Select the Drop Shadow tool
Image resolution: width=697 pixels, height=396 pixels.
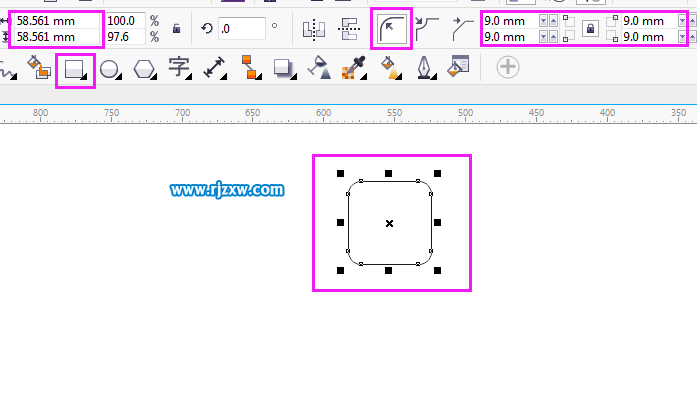click(284, 69)
